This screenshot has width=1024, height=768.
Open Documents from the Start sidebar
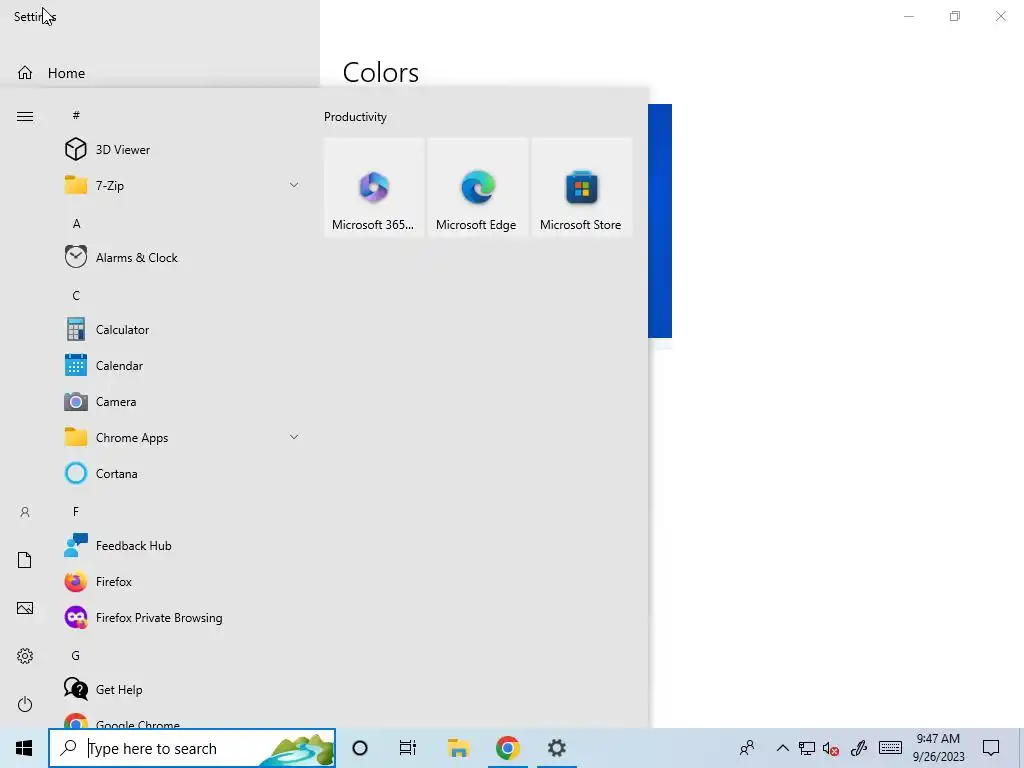point(25,560)
